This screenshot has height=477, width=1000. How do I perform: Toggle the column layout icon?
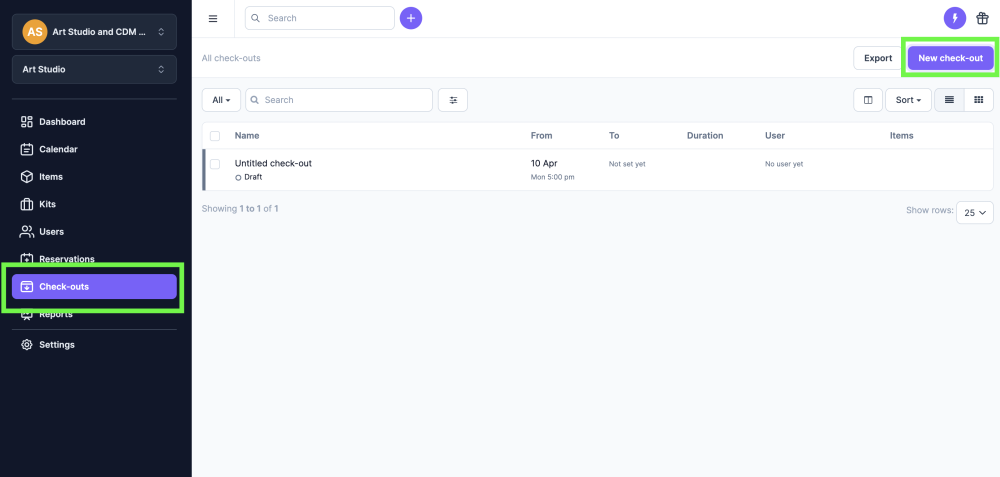click(868, 100)
